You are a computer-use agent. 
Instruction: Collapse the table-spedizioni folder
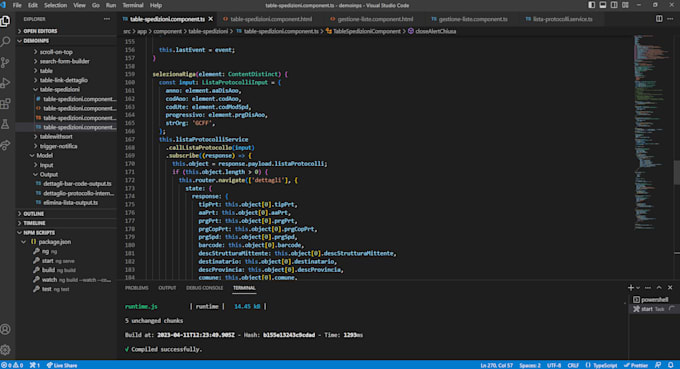click(x=66, y=89)
